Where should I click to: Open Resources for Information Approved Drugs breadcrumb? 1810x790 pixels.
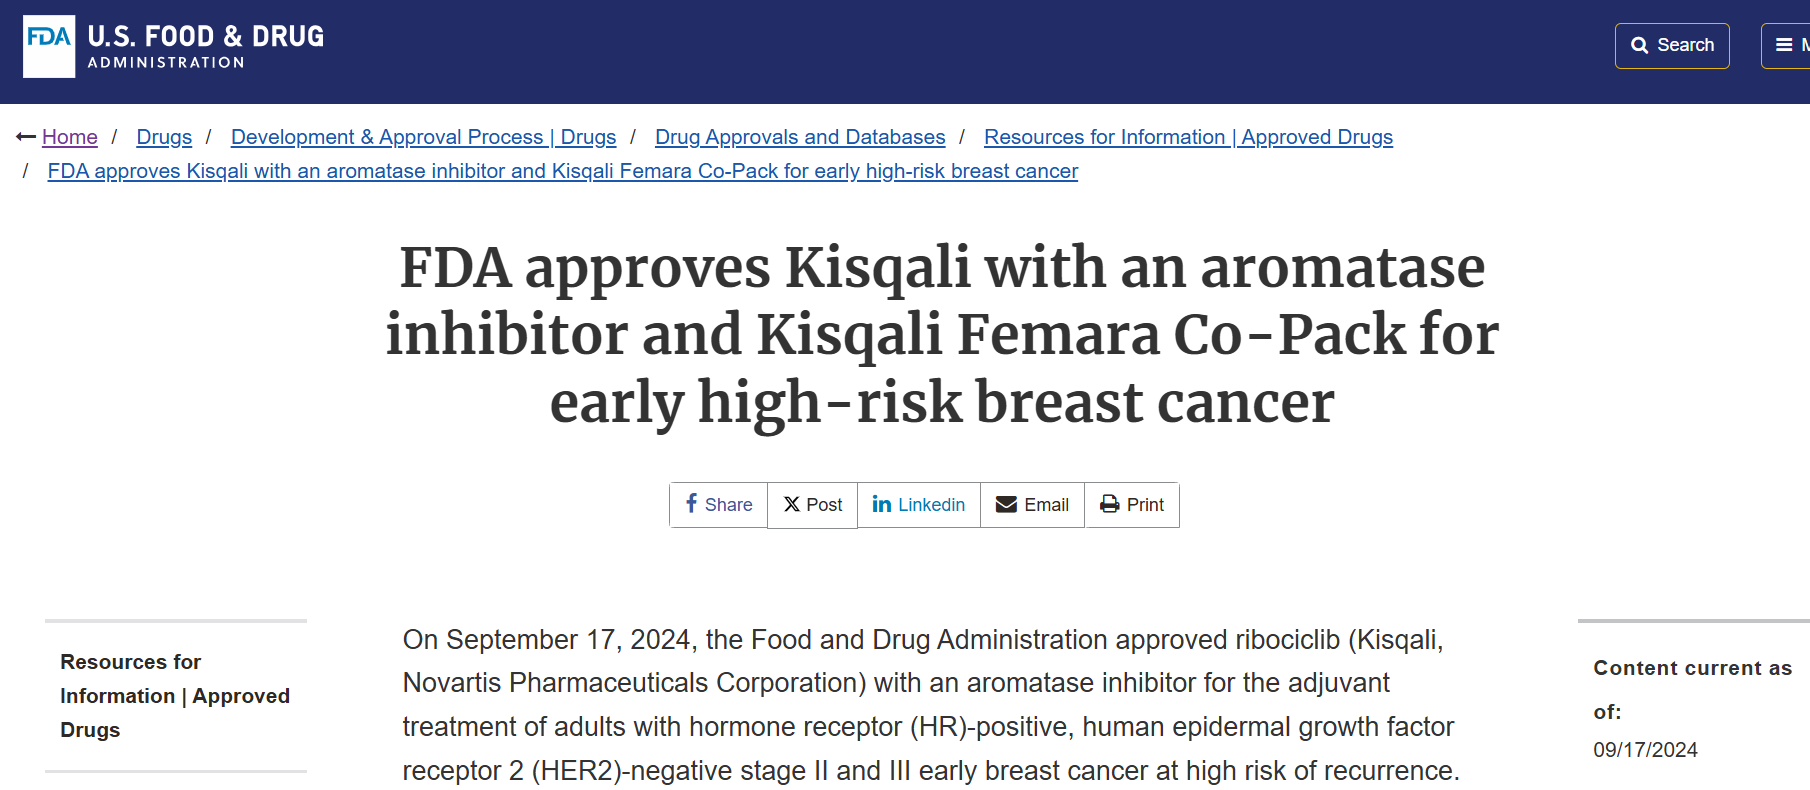point(1188,137)
